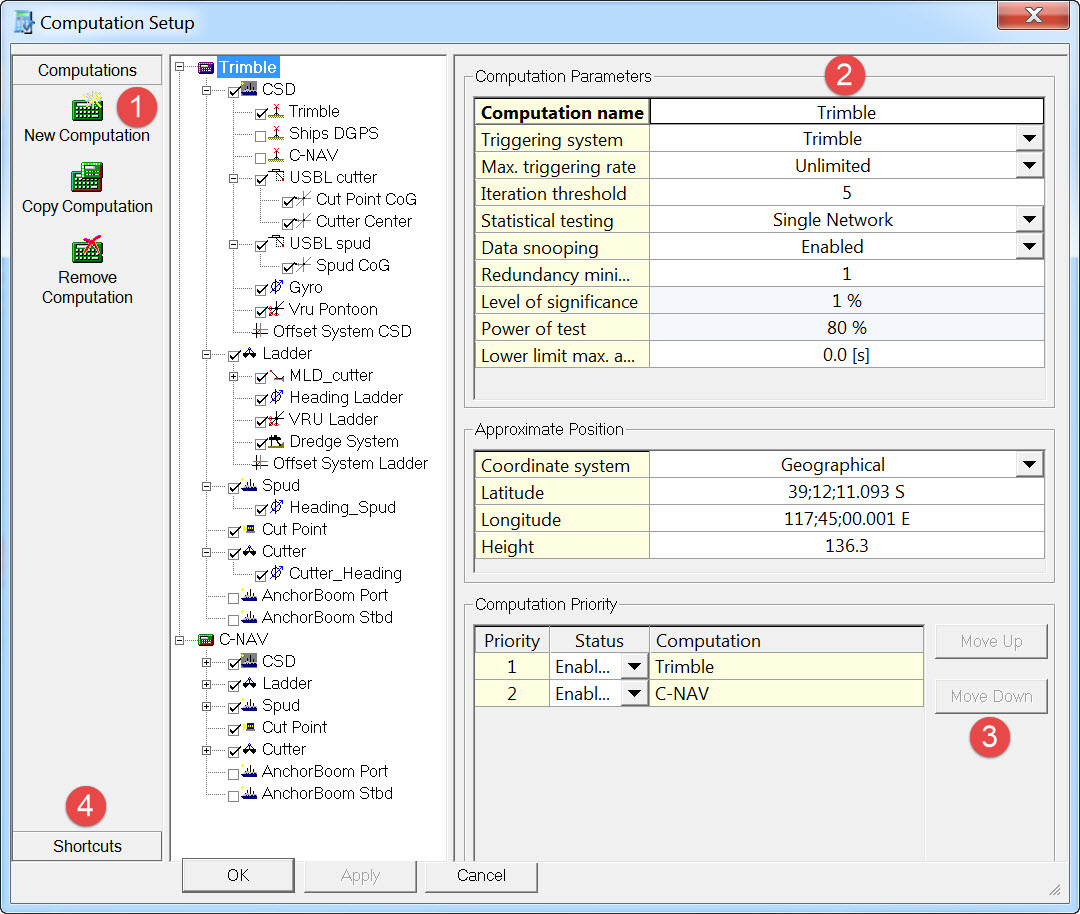Click the Iteration threshold value field
Viewport: 1080px width, 914px height.
[846, 193]
